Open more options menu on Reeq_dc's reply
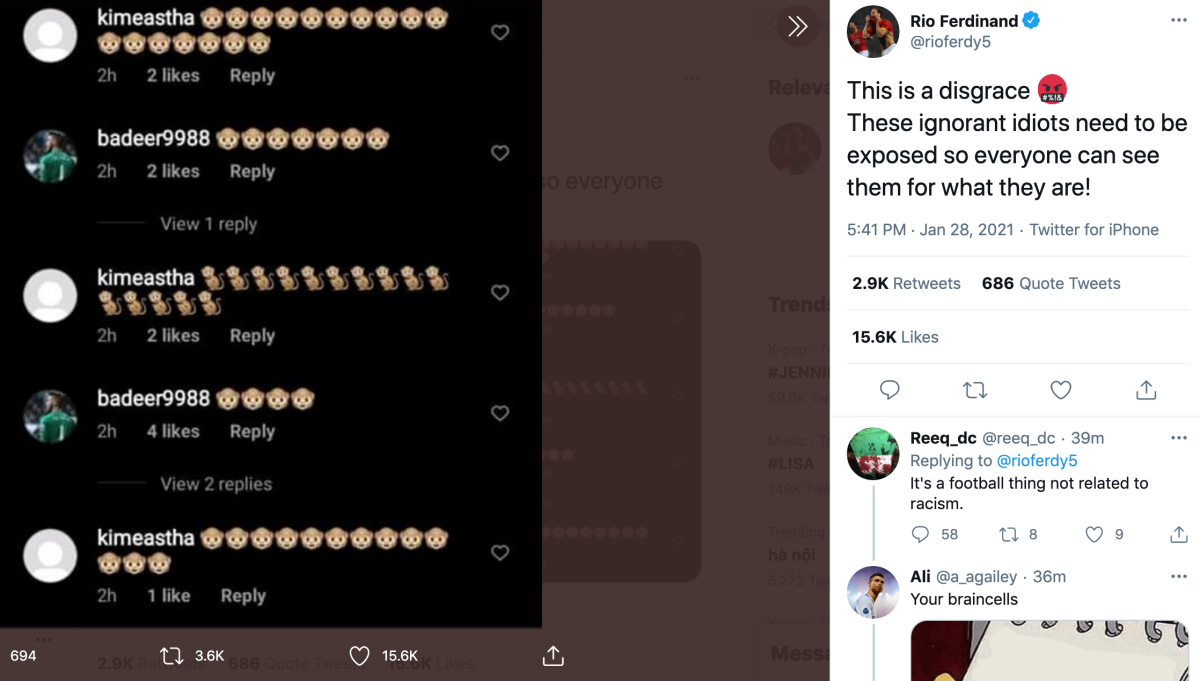1200x681 pixels. pos(1179,438)
